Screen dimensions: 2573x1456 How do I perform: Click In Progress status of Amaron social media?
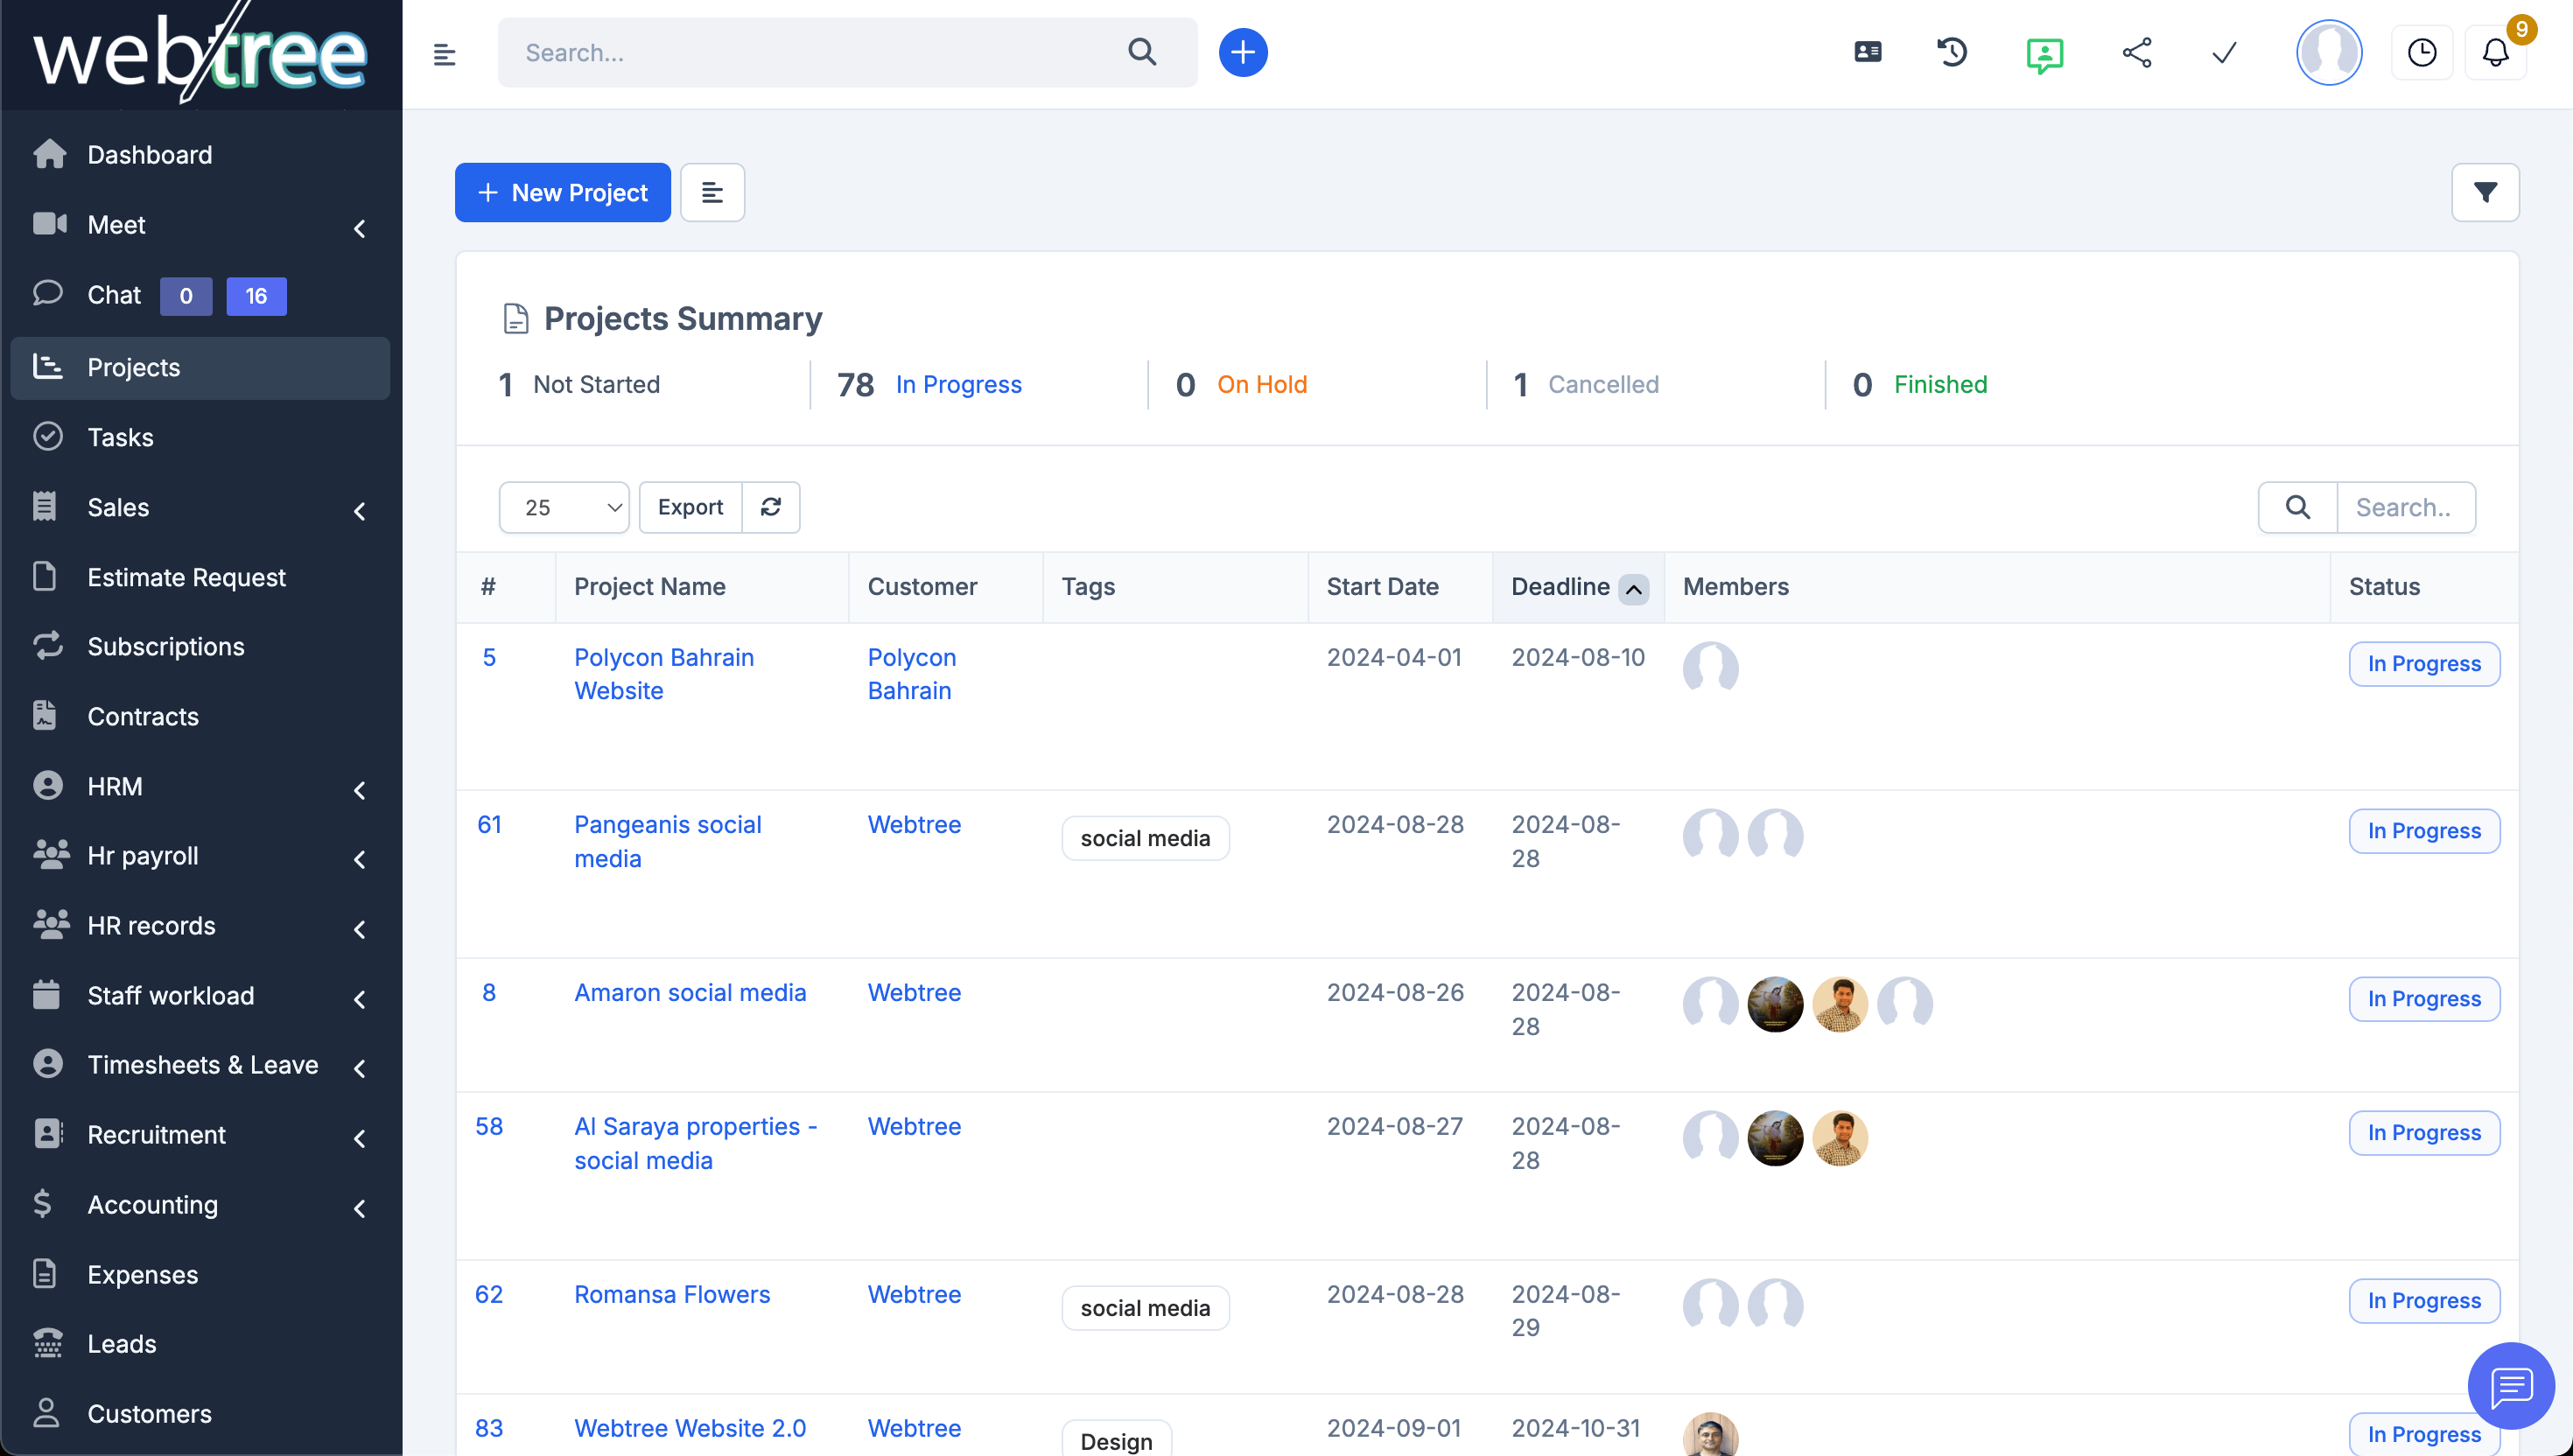(x=2424, y=998)
